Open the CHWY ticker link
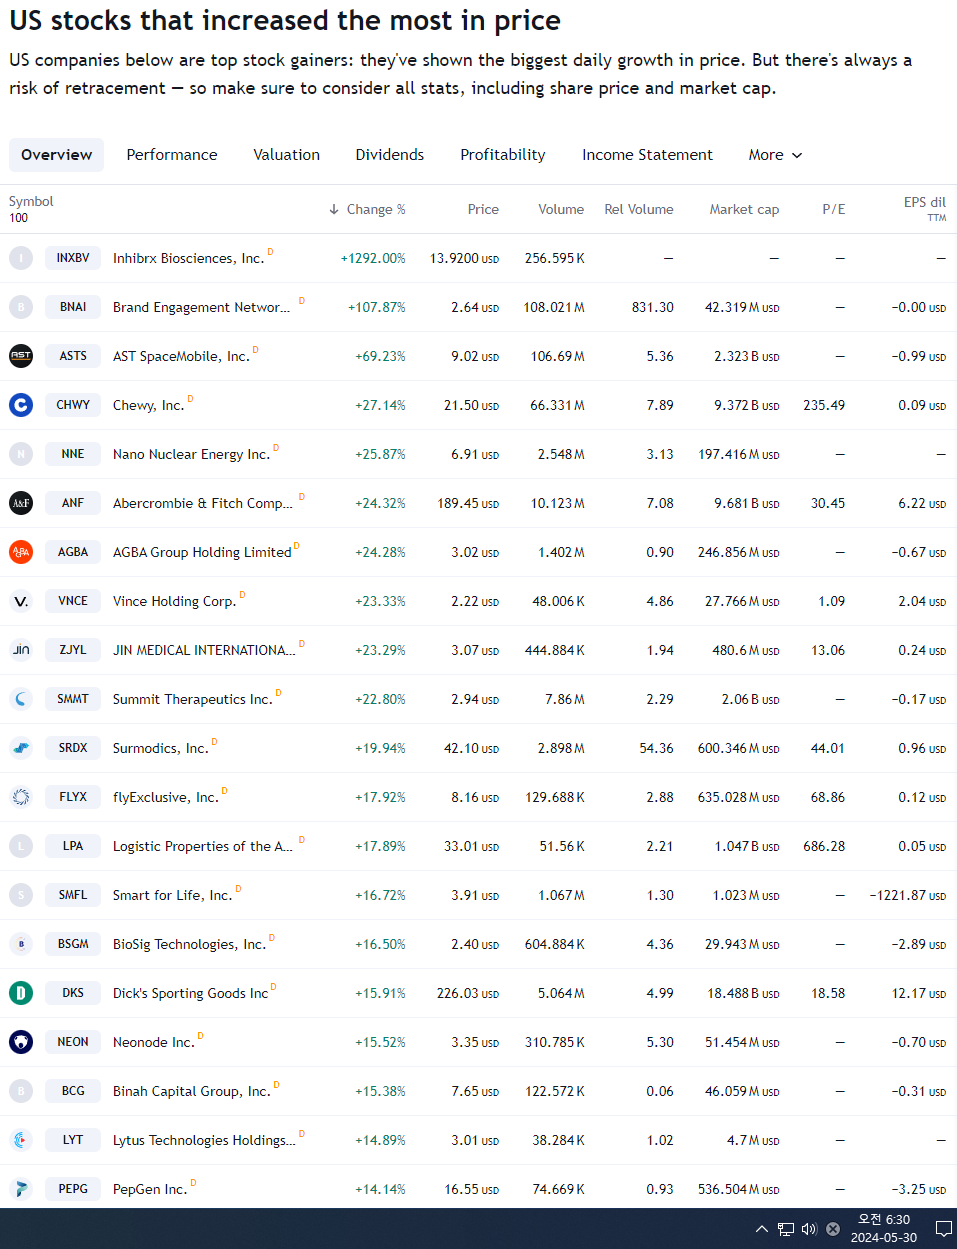 click(73, 405)
